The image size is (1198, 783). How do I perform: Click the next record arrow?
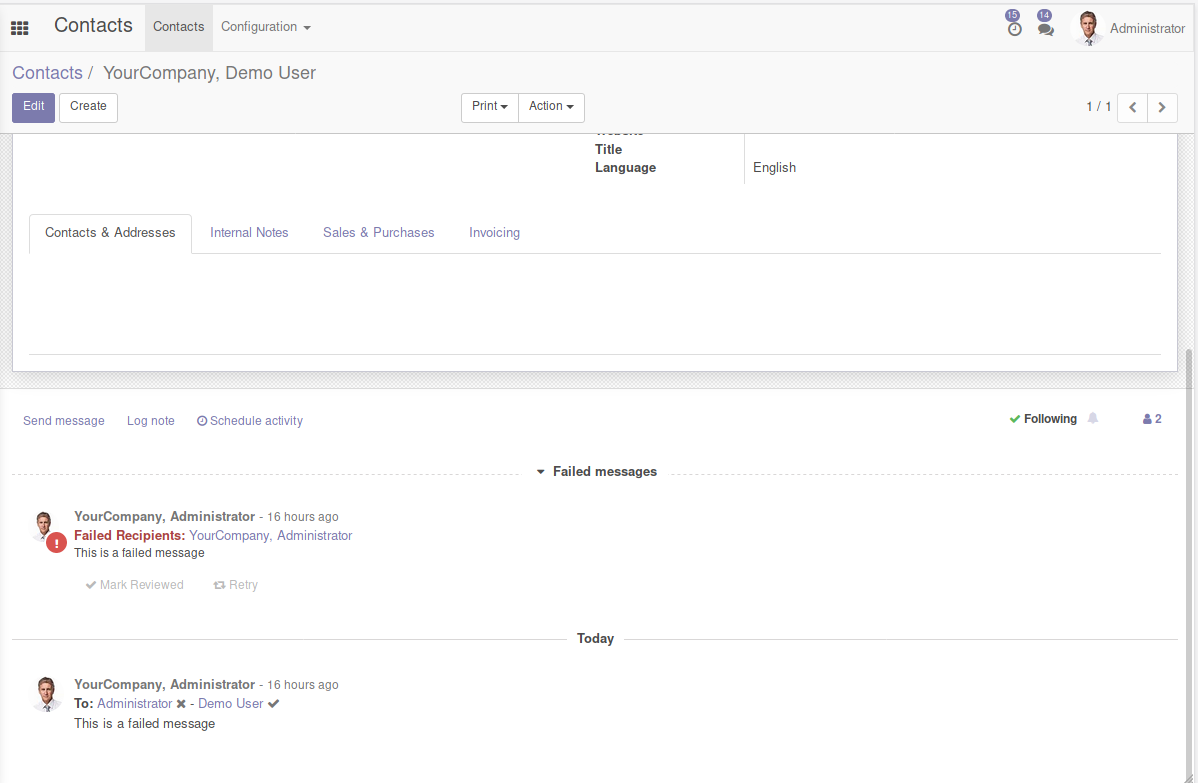(x=1161, y=107)
